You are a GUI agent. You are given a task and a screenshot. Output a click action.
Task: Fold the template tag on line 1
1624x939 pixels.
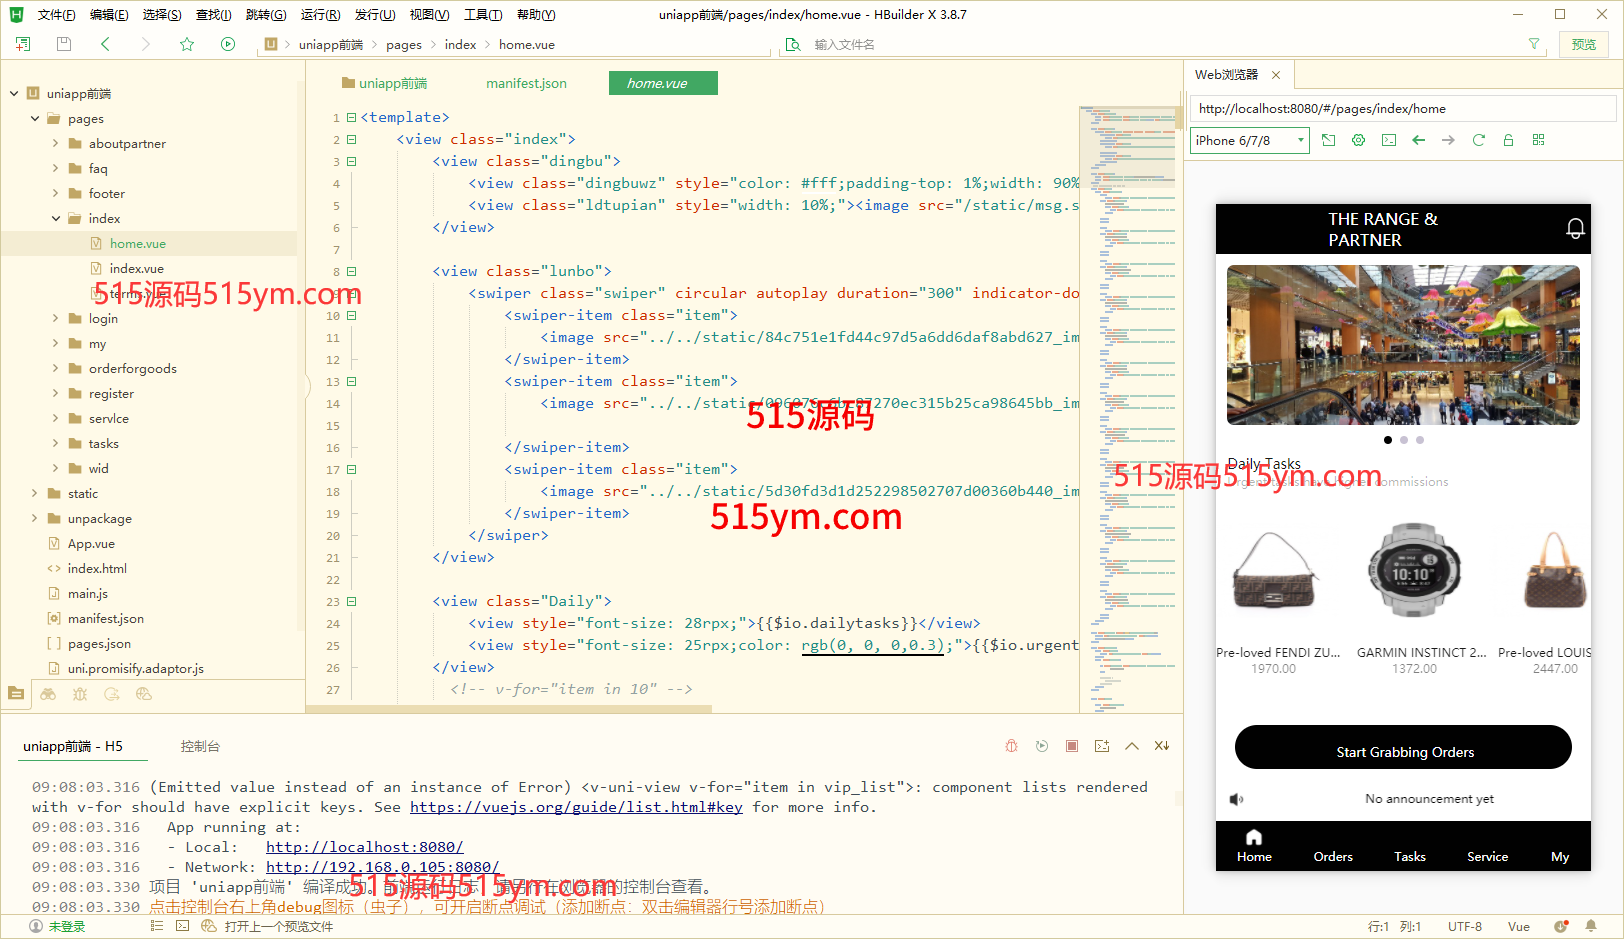point(352,118)
